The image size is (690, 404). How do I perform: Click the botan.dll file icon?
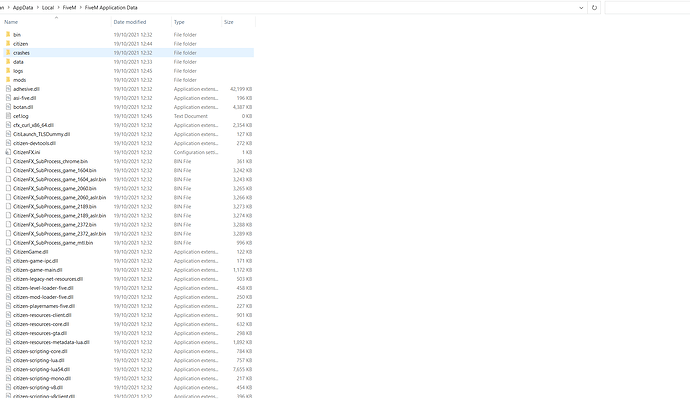point(8,107)
